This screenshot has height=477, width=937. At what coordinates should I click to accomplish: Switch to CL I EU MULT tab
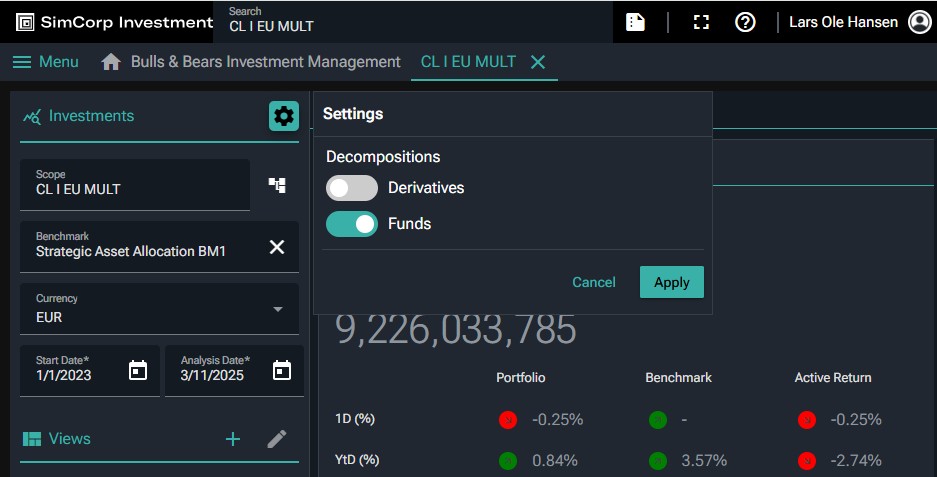468,62
